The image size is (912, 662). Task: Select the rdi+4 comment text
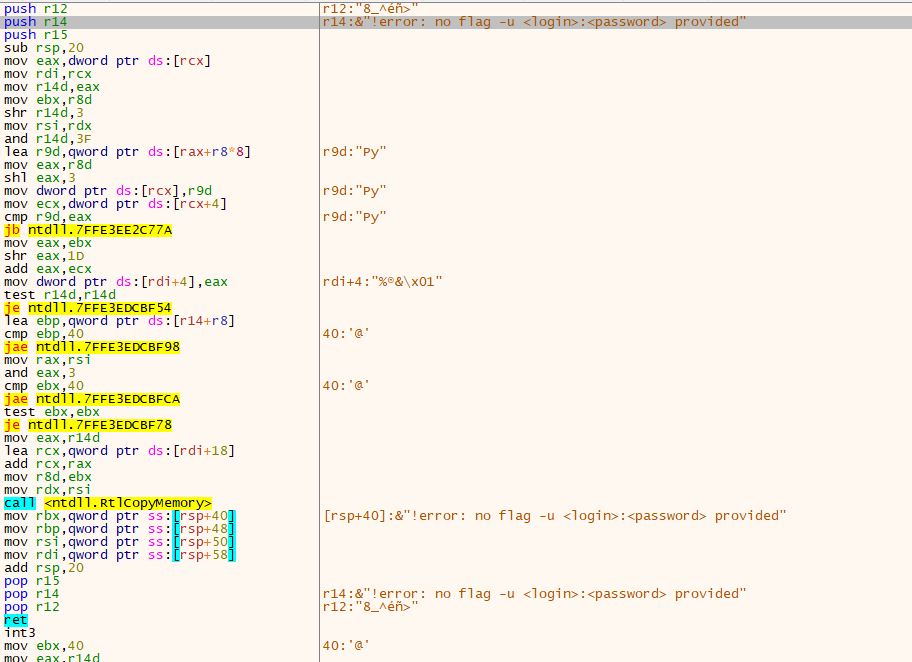tap(382, 282)
